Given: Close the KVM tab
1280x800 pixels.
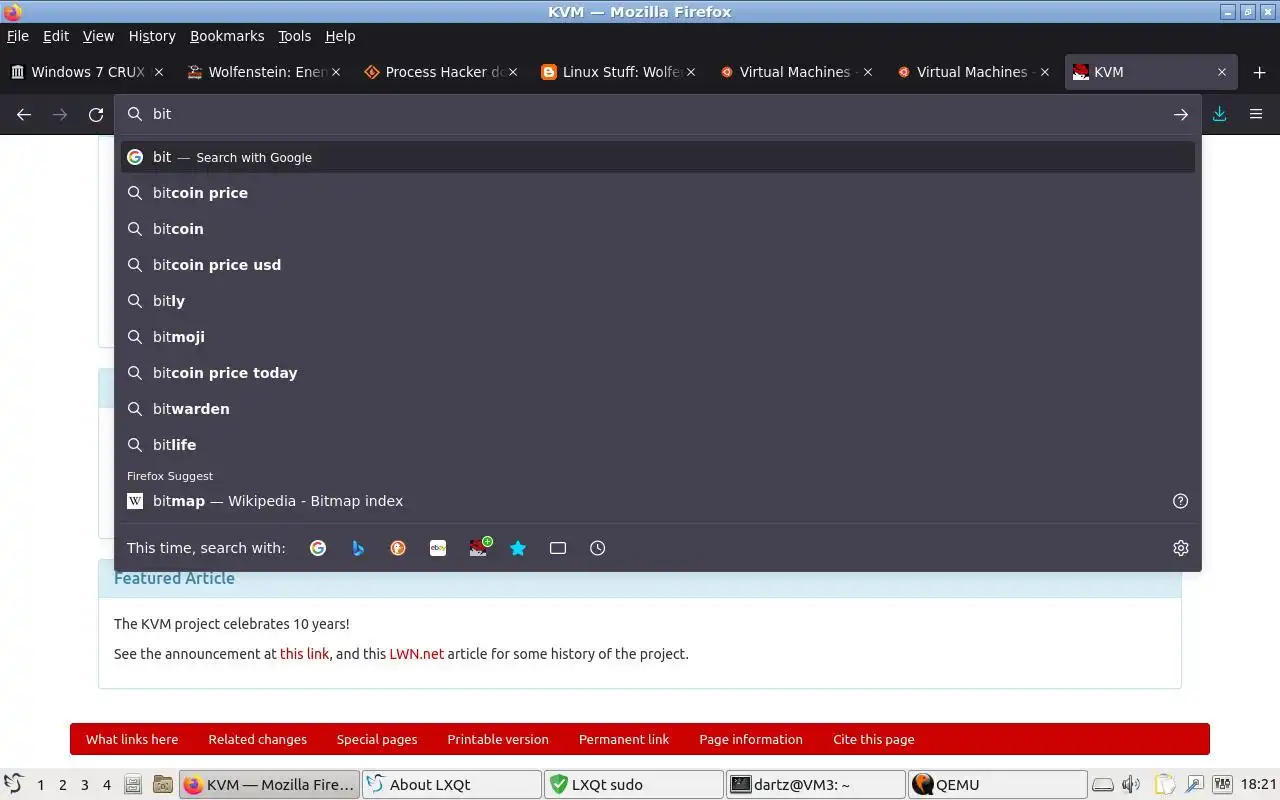Looking at the screenshot, I should click(x=1222, y=72).
